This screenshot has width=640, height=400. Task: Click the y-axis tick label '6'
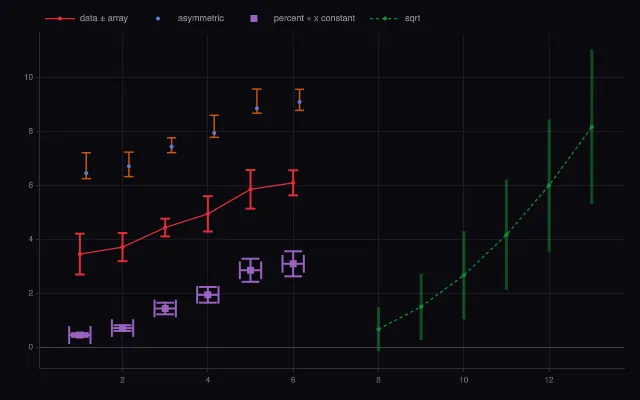tap(31, 185)
